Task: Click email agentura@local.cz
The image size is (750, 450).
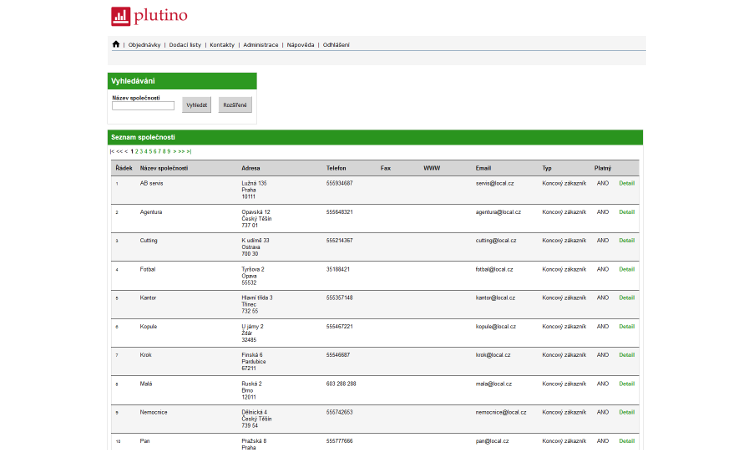Action: coord(498,212)
